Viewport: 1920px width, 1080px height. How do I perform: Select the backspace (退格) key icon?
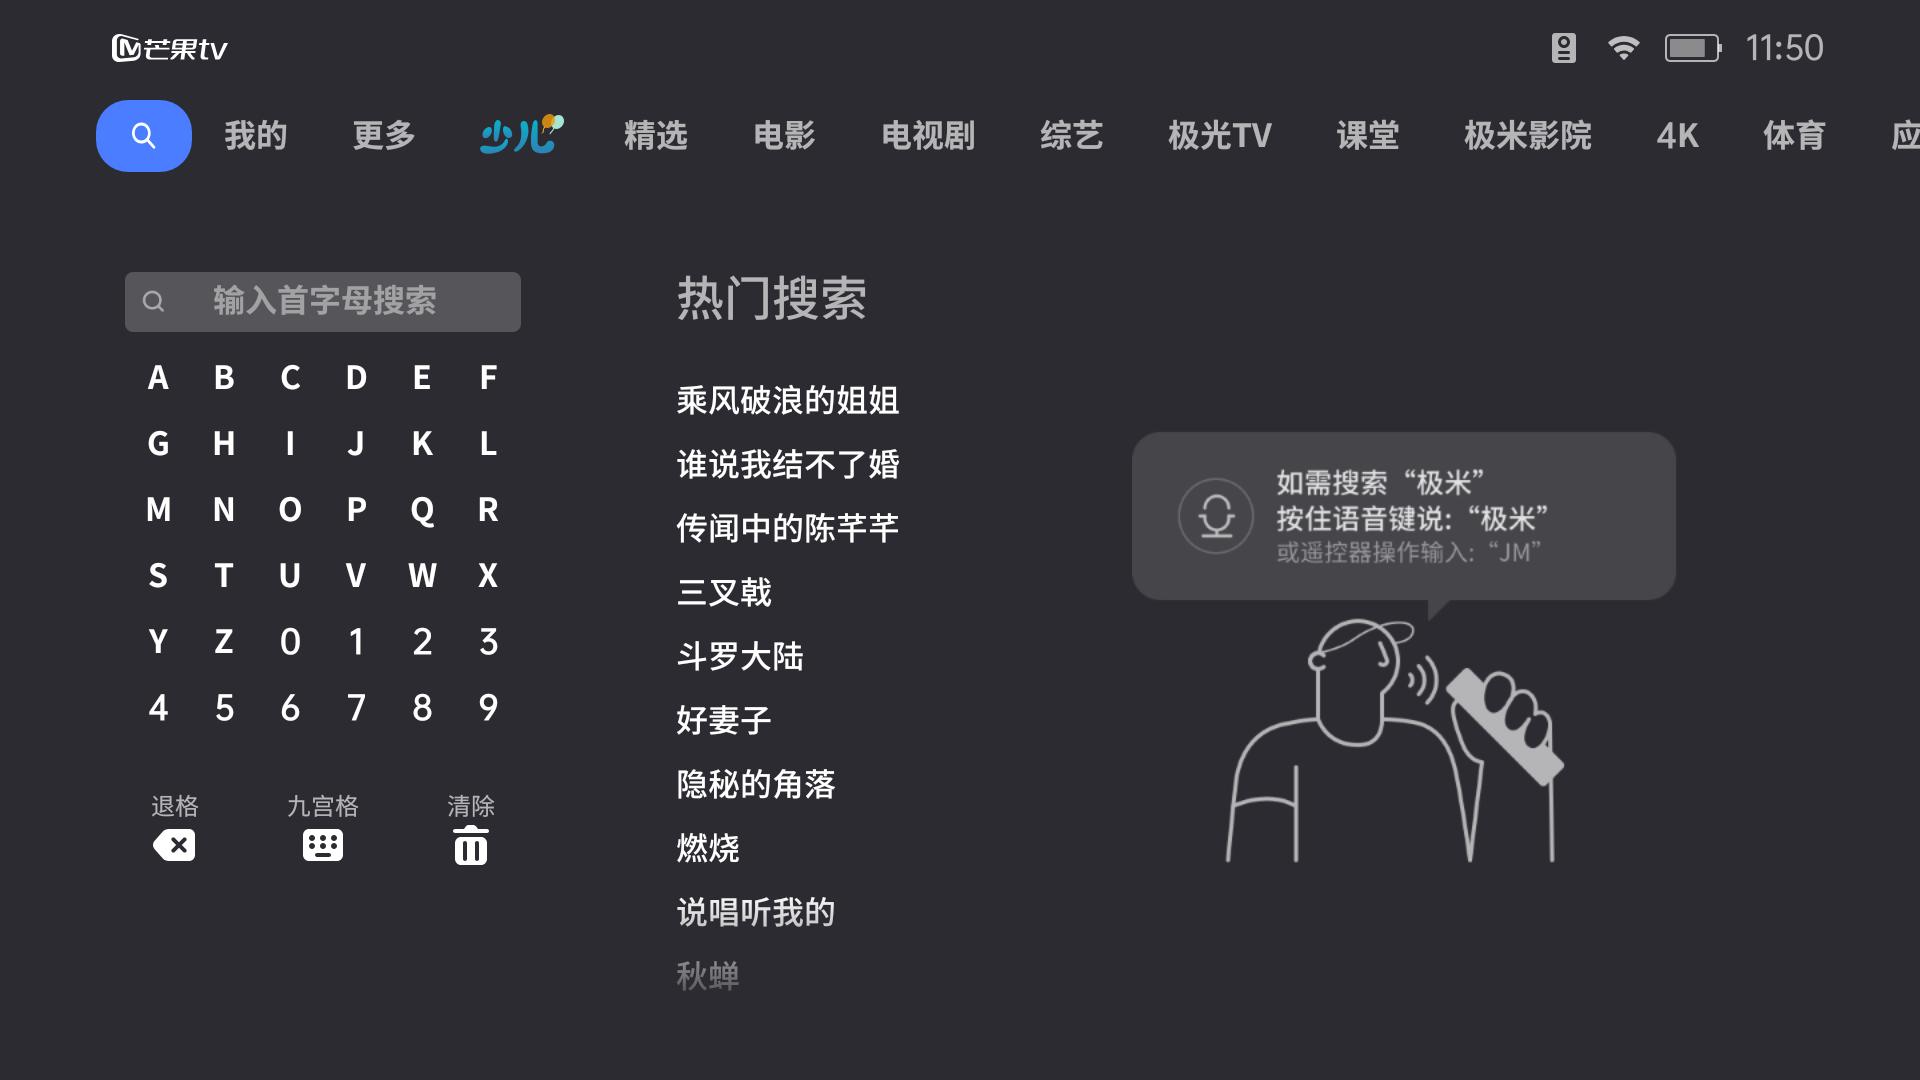(175, 845)
